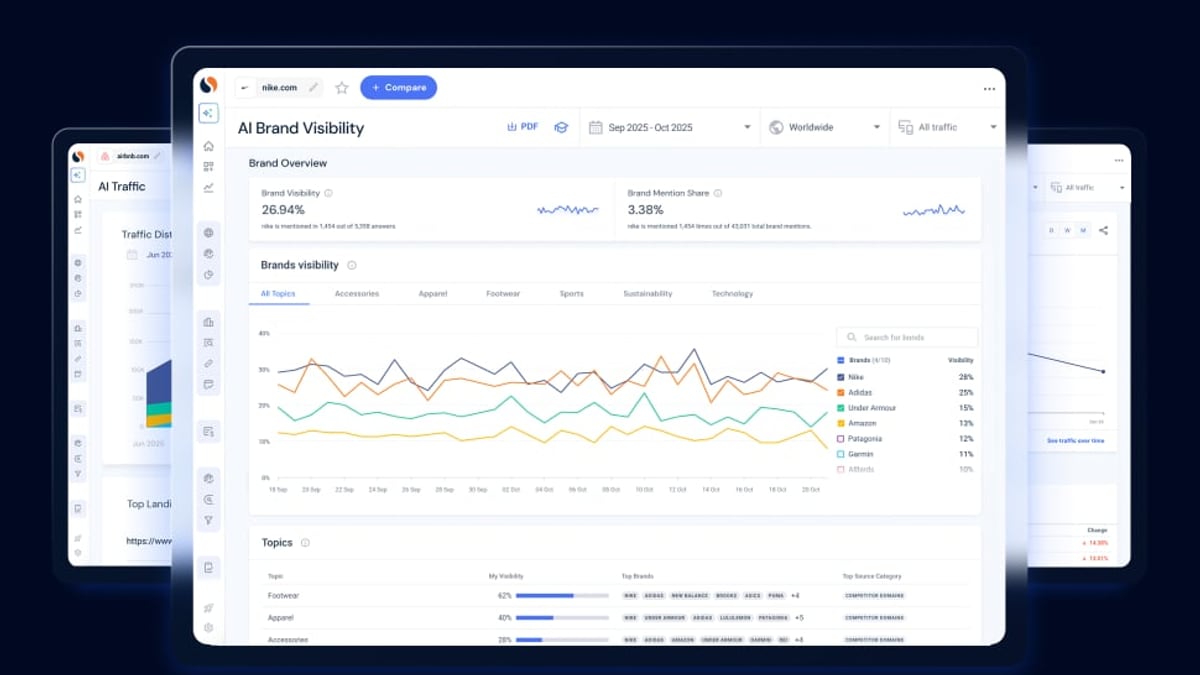This screenshot has width=1200, height=675.
Task: Uncheck the Adidas brand checkbox
Action: point(839,393)
